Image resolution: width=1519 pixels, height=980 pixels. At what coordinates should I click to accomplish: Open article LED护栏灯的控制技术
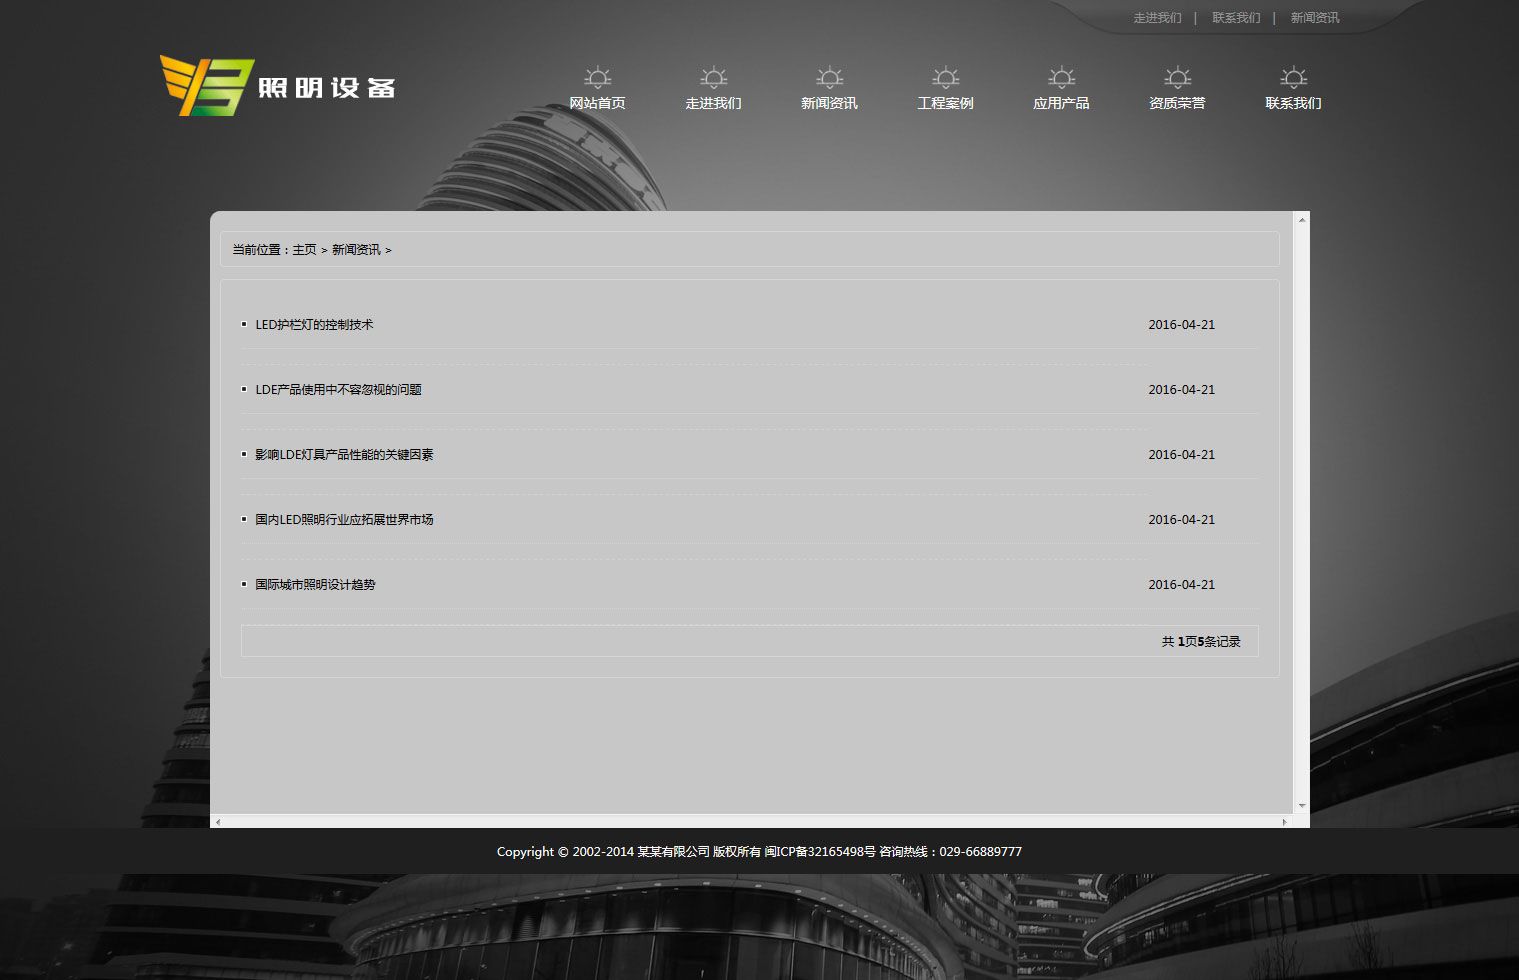(314, 325)
